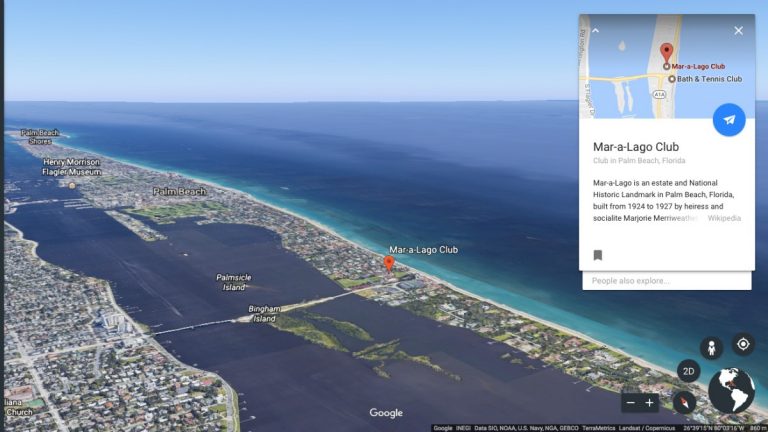Click the Mar-a-Lago Club card title

[x=636, y=147]
